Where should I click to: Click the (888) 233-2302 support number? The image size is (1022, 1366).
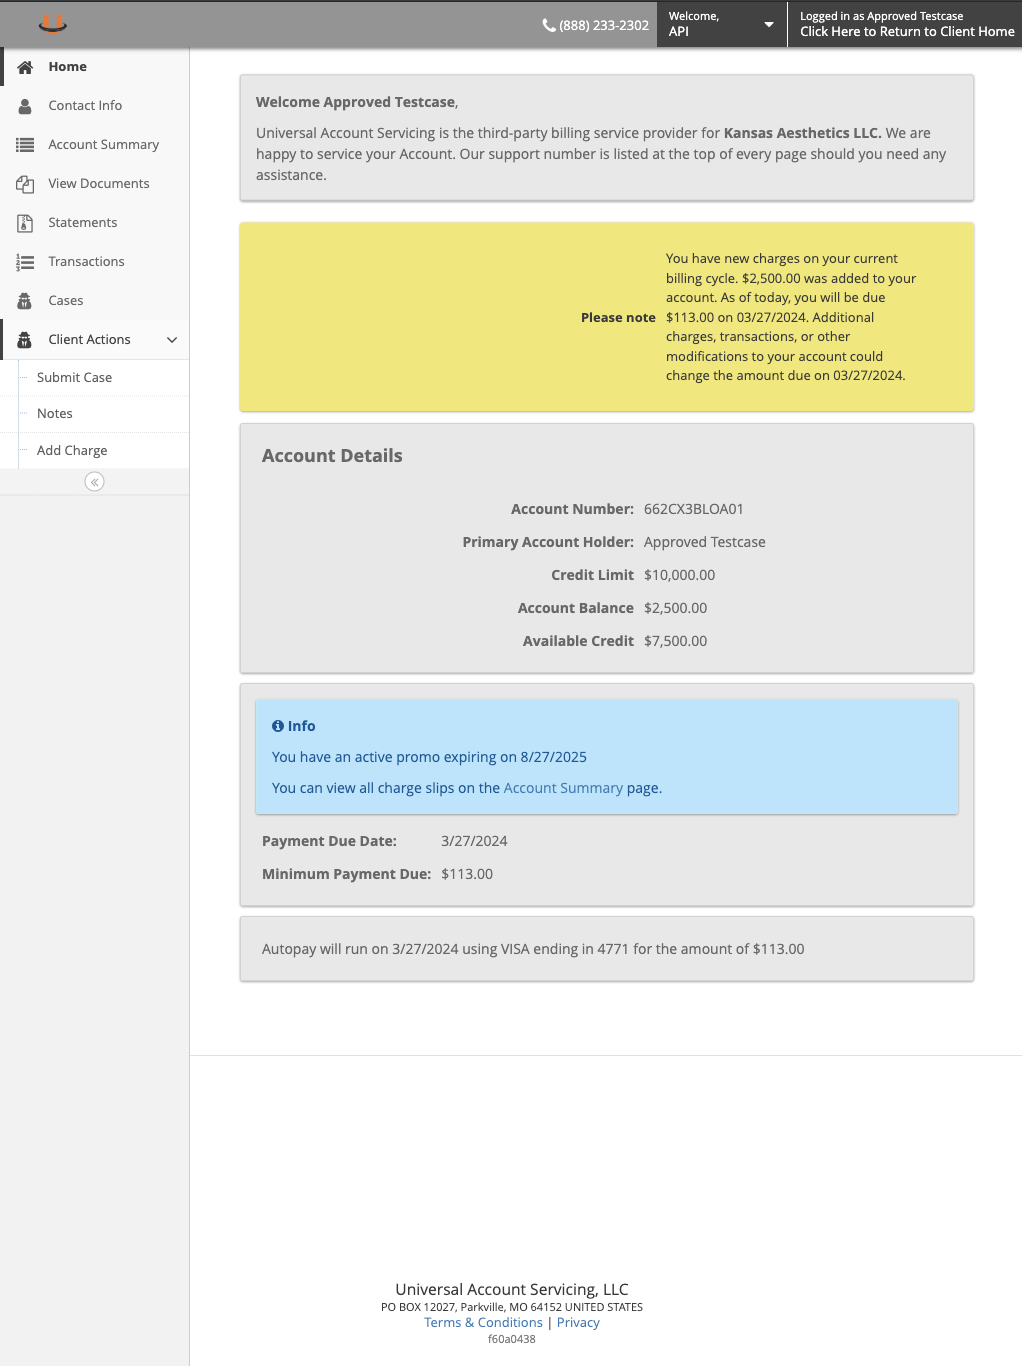tap(604, 25)
